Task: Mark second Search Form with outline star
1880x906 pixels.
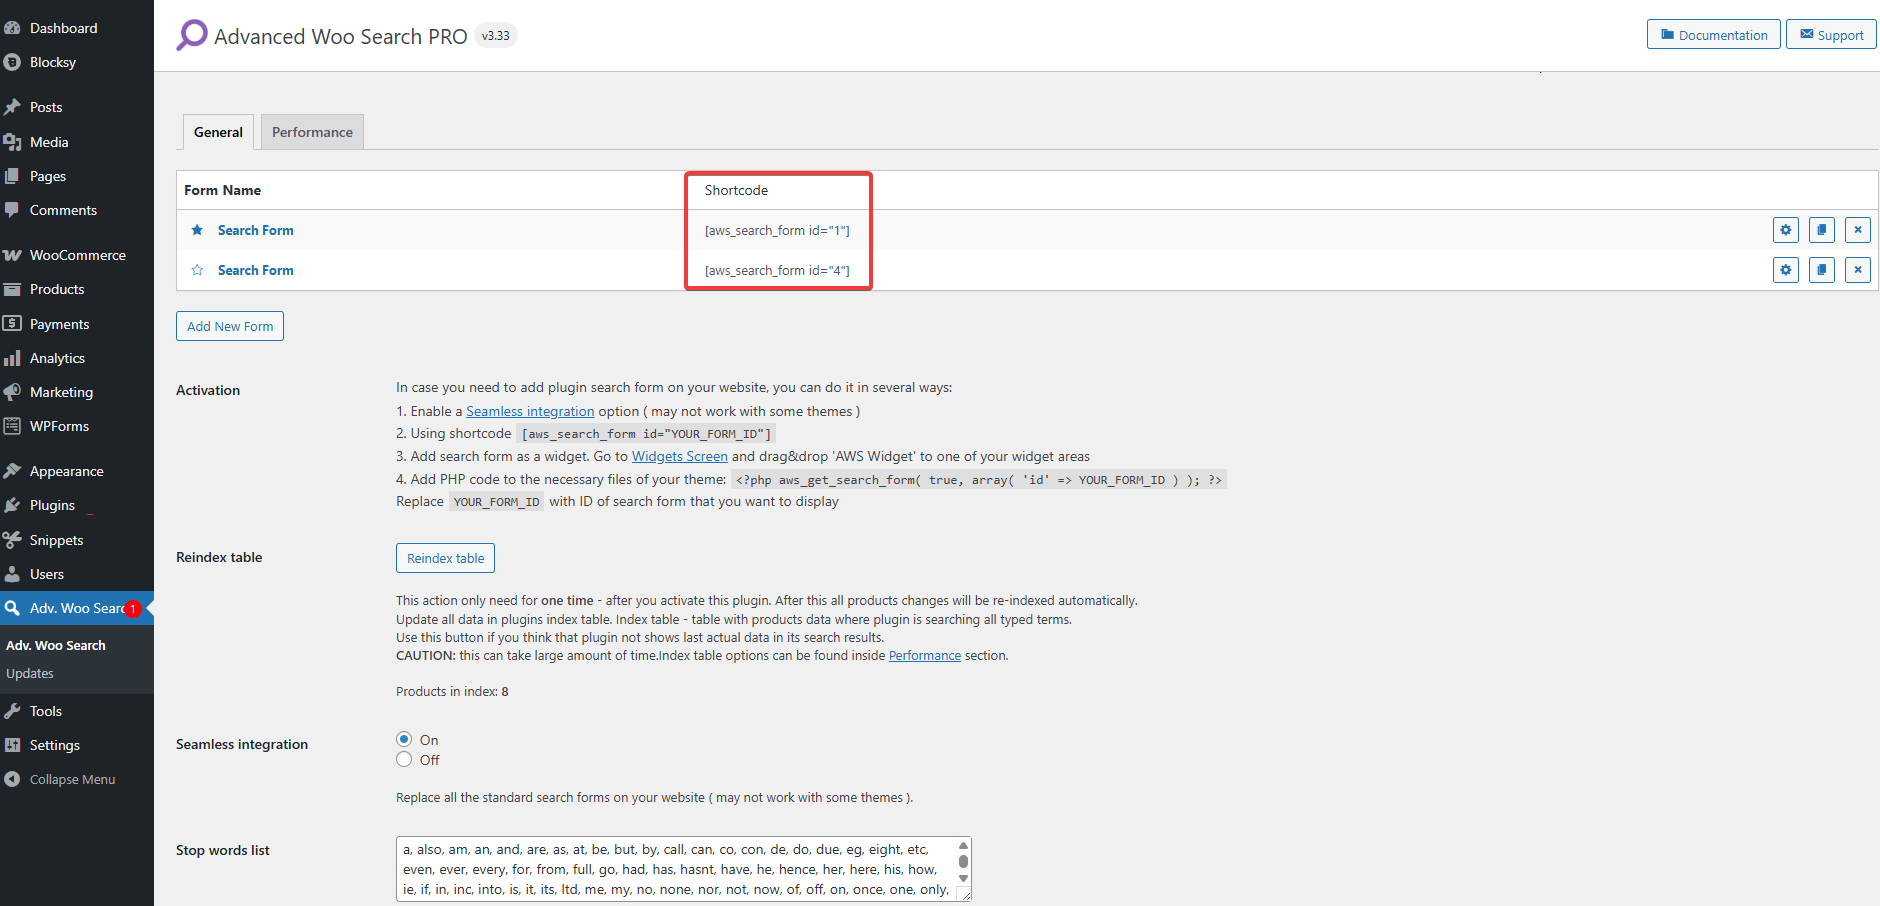Action: point(197,270)
